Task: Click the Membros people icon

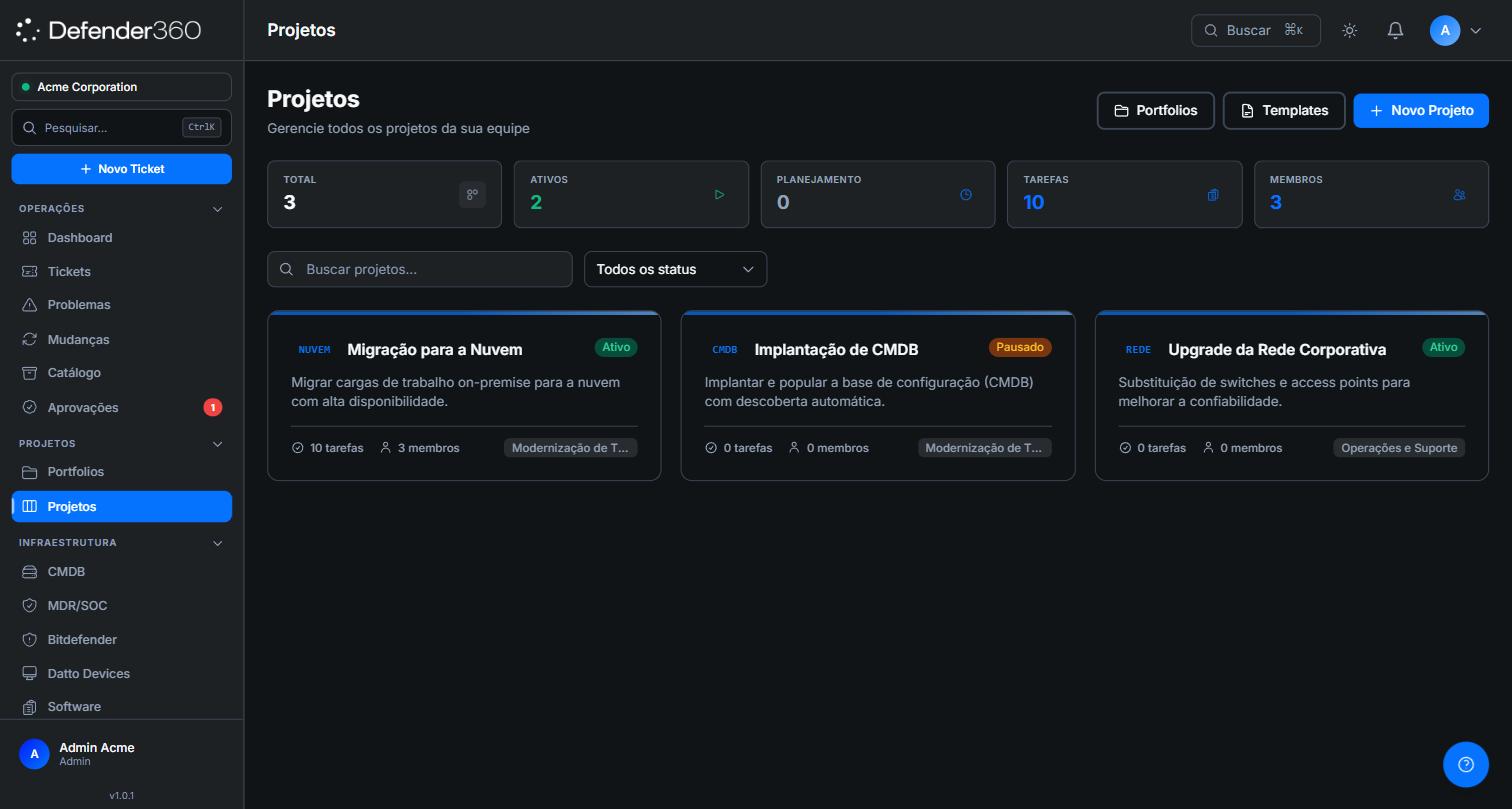Action: tap(1460, 195)
